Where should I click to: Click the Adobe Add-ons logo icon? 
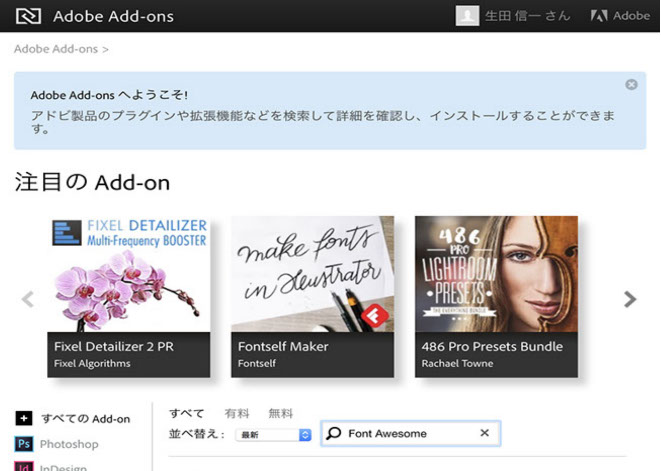click(x=28, y=16)
